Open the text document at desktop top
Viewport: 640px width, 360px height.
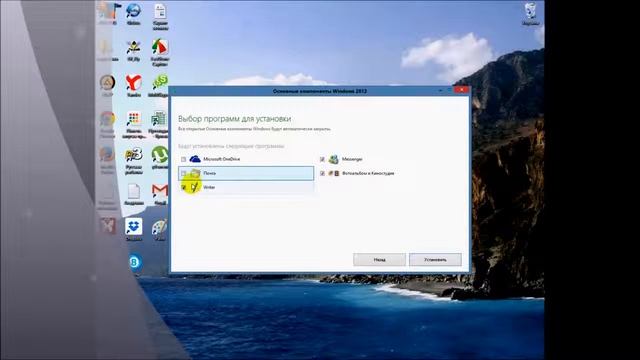(x=160, y=17)
